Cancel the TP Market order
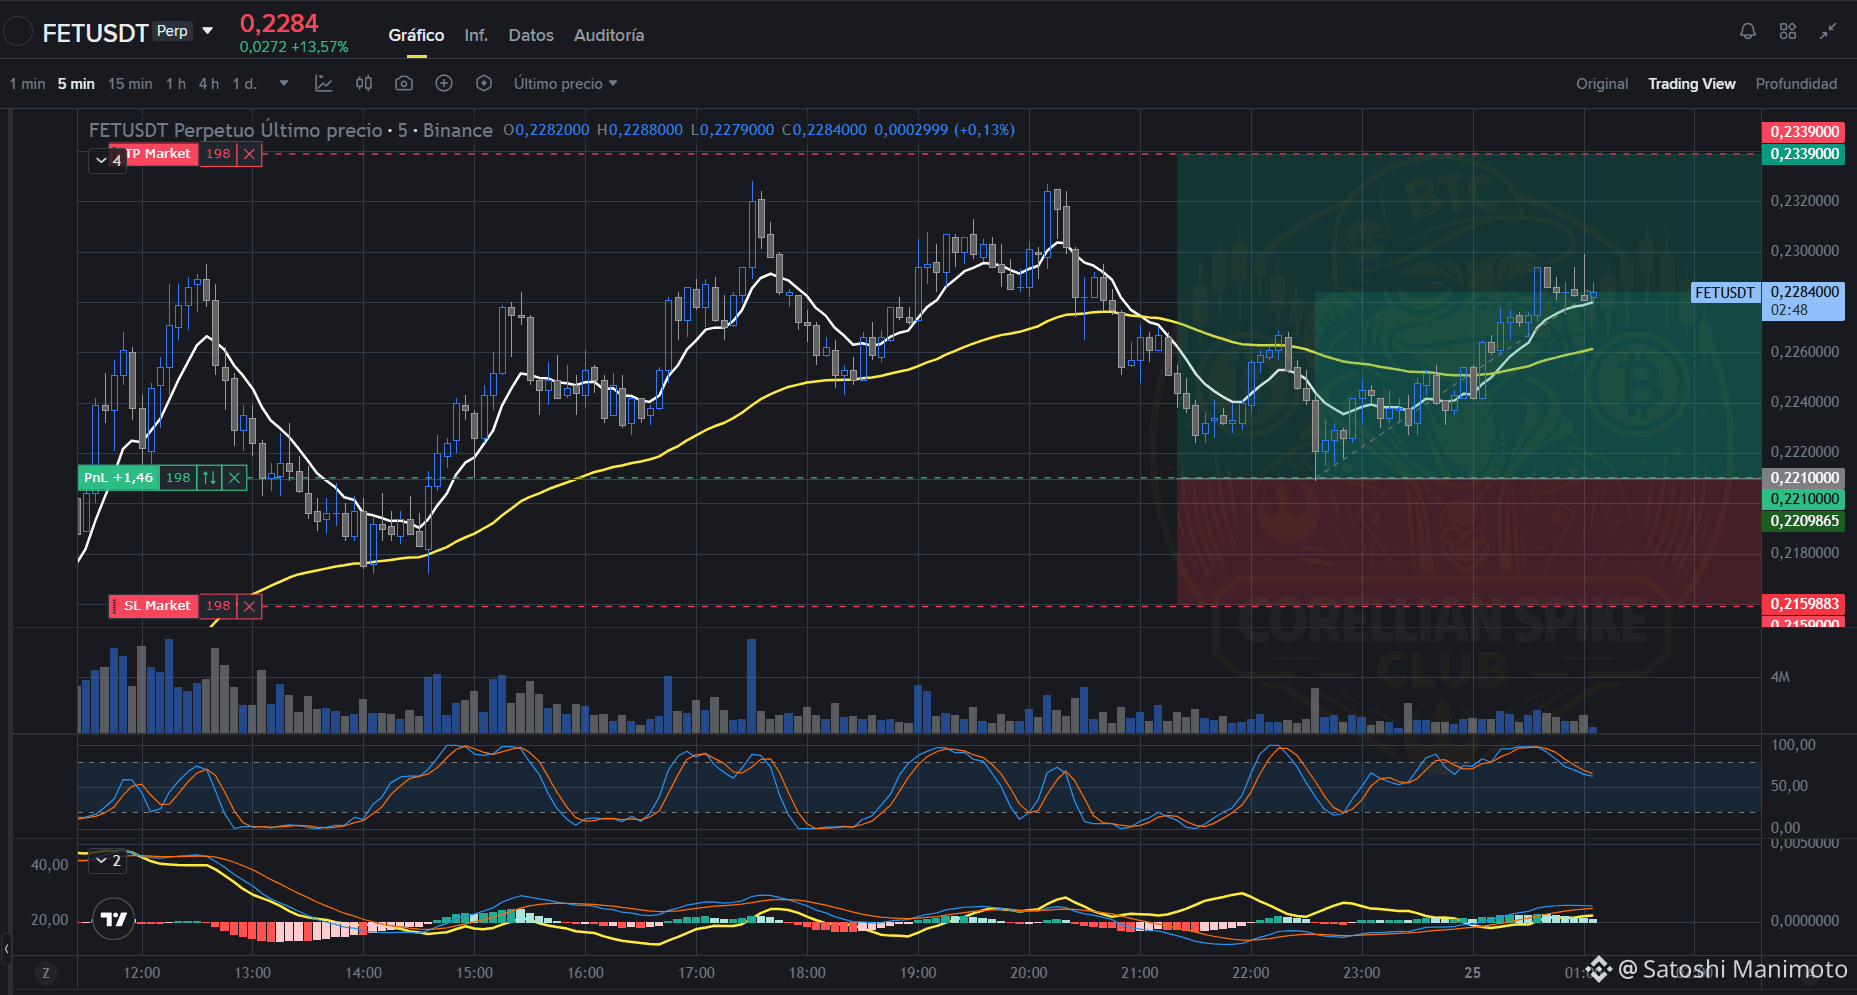This screenshot has width=1857, height=995. tap(250, 154)
